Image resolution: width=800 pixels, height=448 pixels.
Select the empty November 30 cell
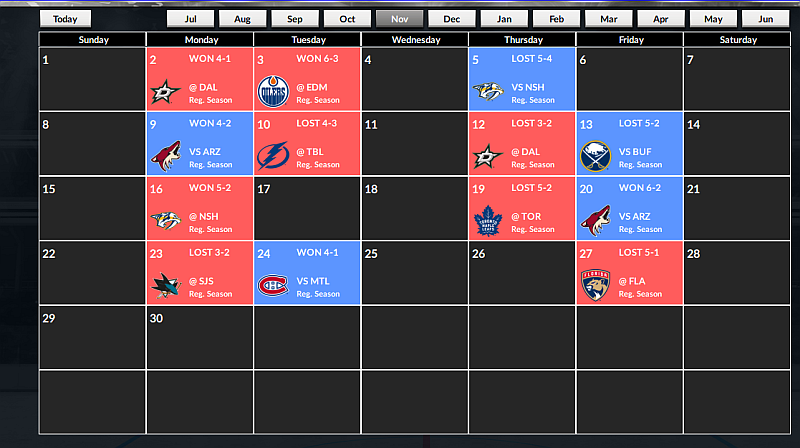[x=200, y=337]
